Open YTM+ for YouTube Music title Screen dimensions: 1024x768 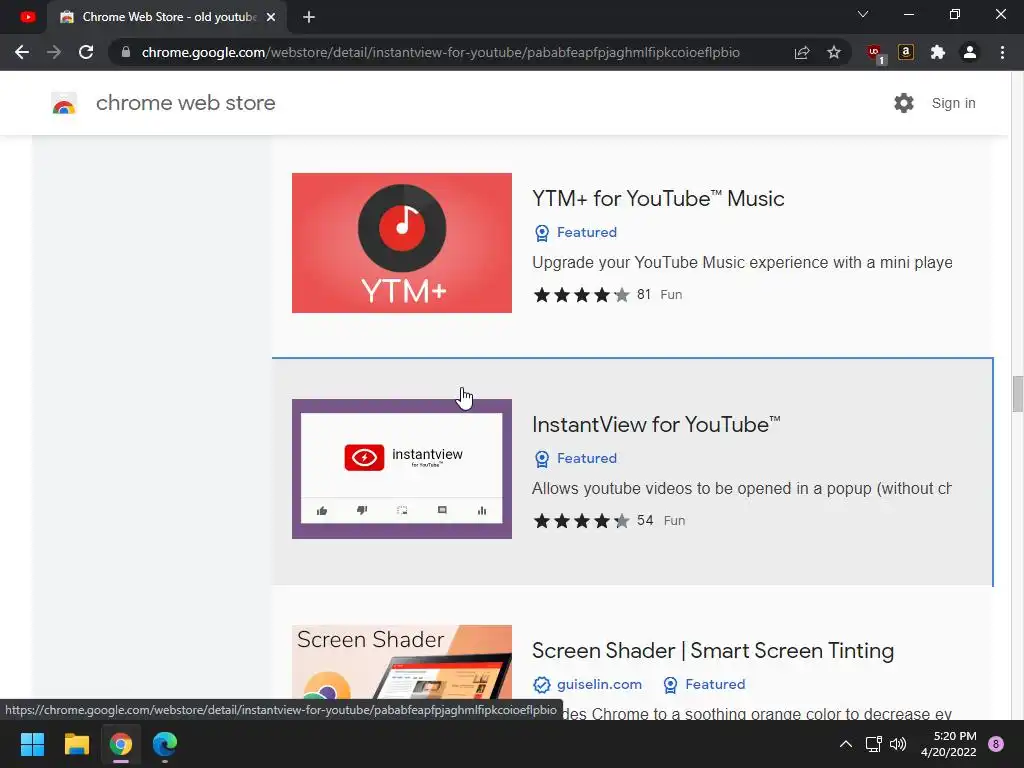[x=658, y=199]
